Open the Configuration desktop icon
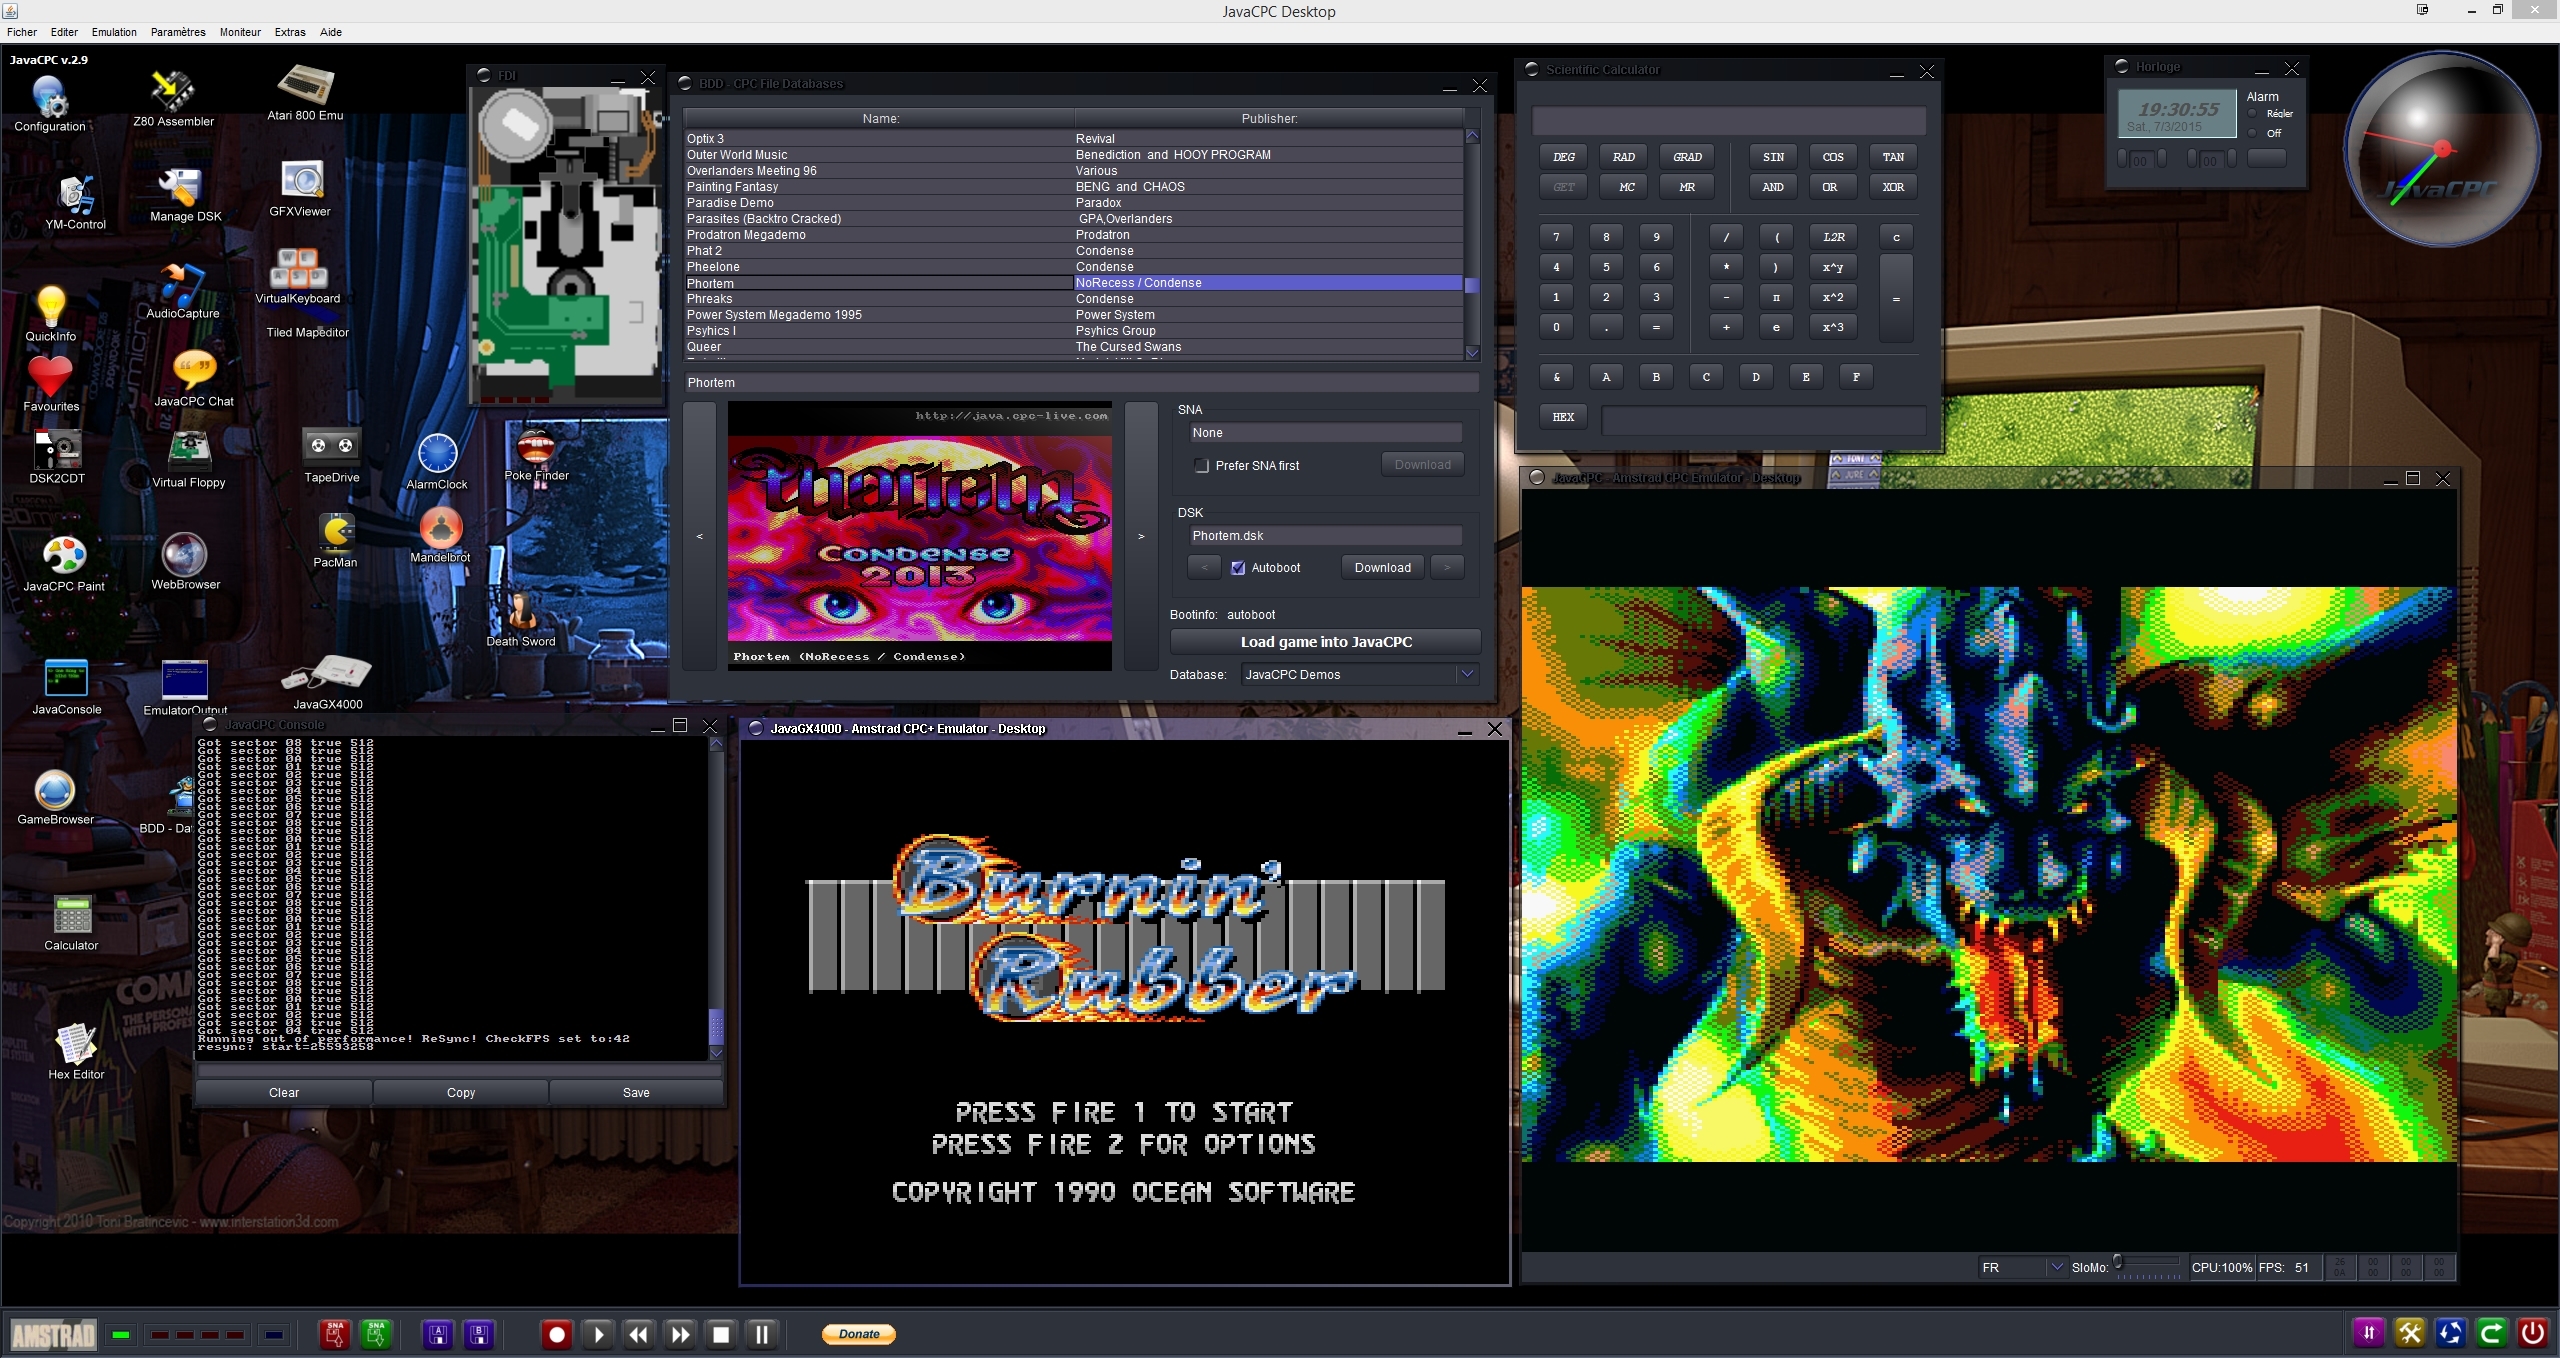 pyautogui.click(x=50, y=102)
